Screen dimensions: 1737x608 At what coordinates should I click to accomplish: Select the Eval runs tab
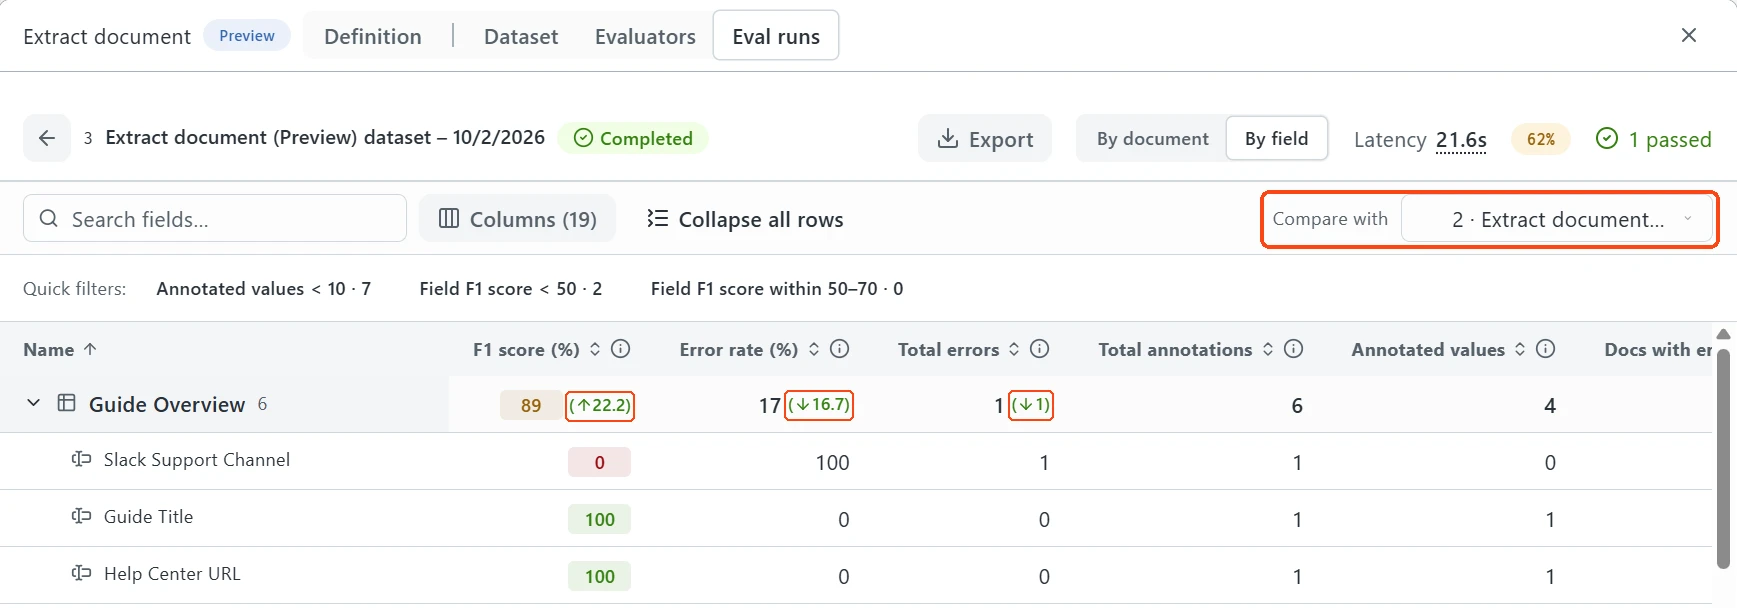pos(776,36)
